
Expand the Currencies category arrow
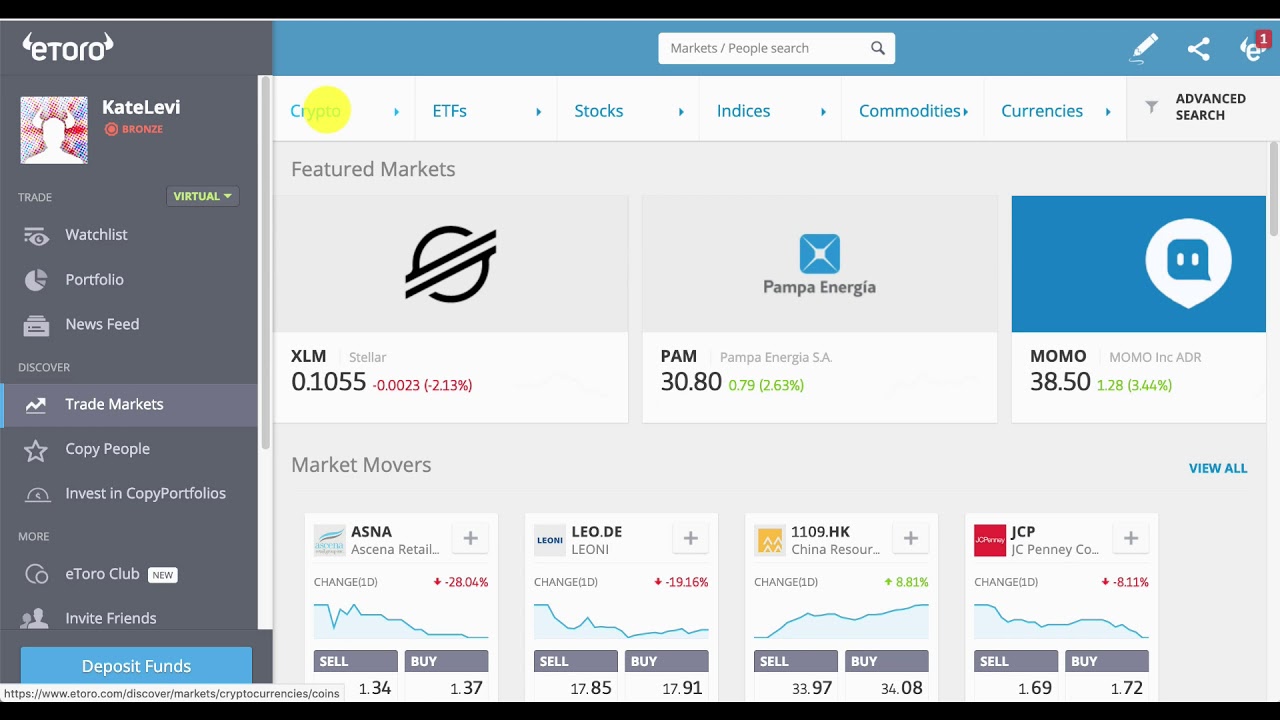click(x=1107, y=111)
